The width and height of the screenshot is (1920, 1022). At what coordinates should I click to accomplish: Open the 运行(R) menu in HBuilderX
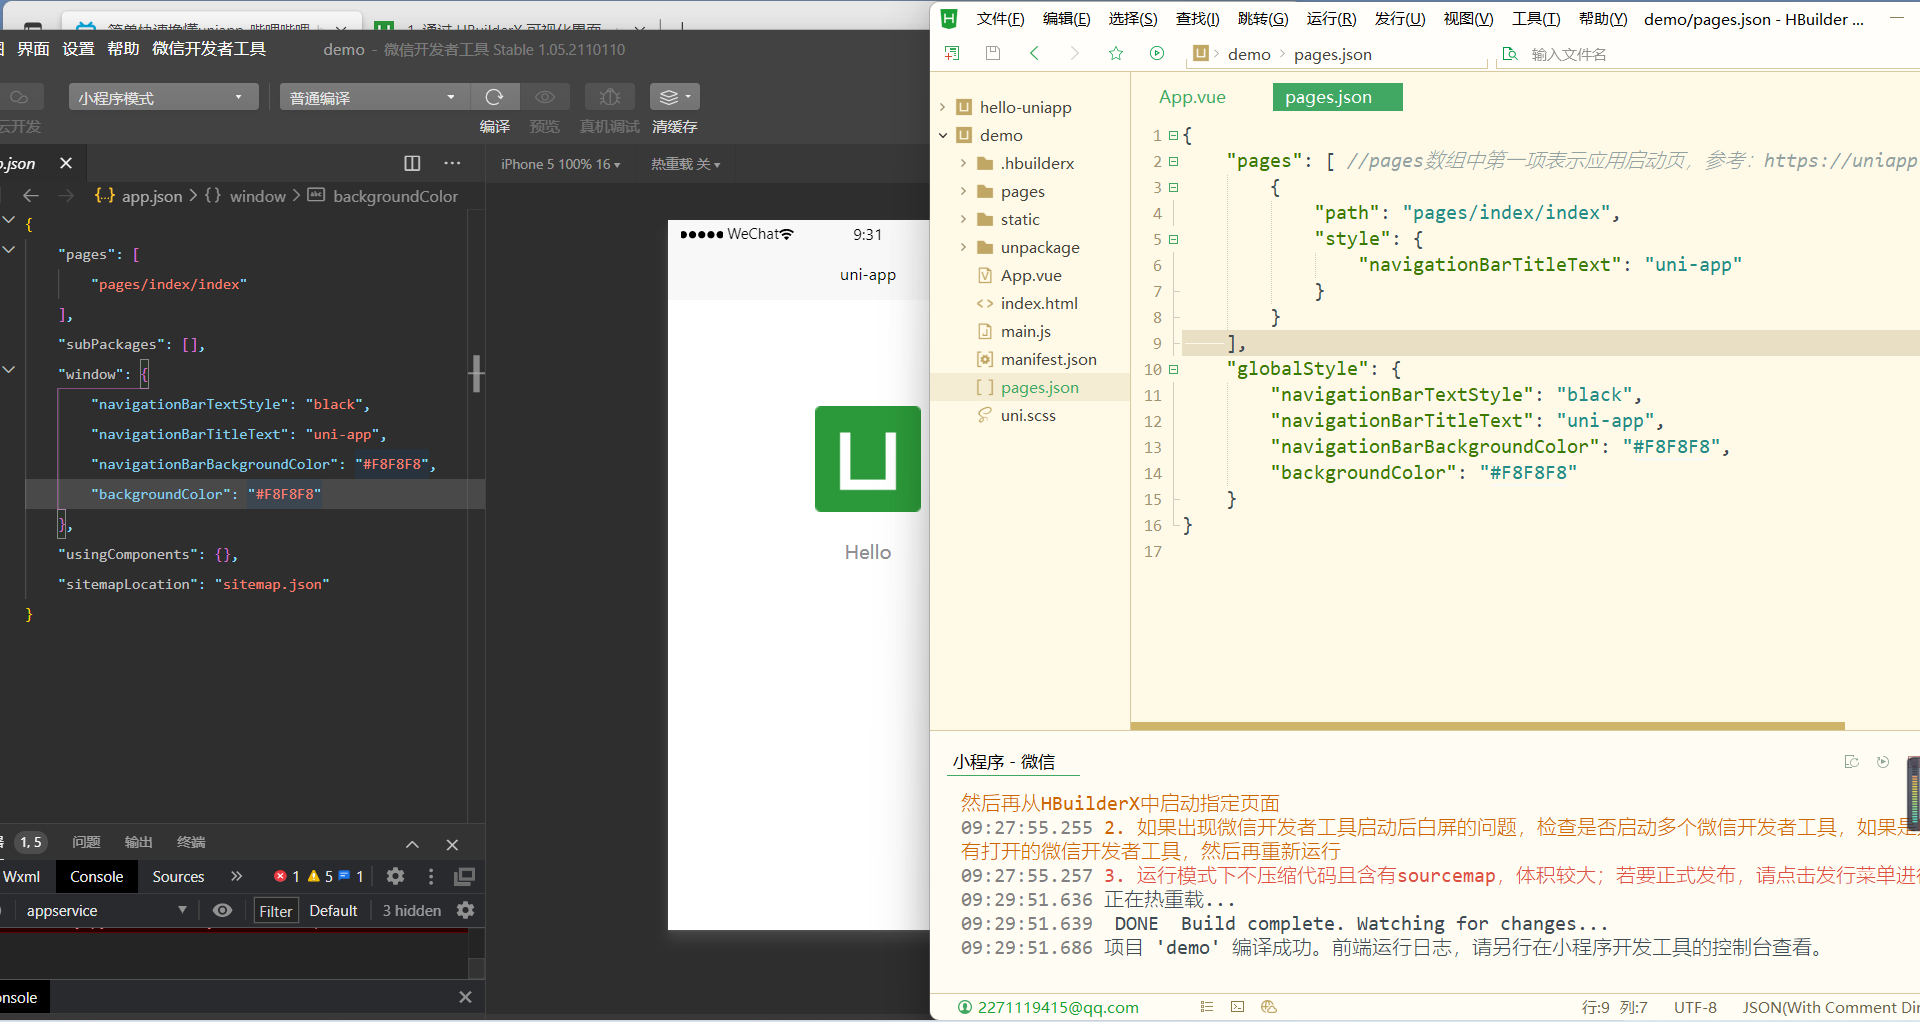1330,19
